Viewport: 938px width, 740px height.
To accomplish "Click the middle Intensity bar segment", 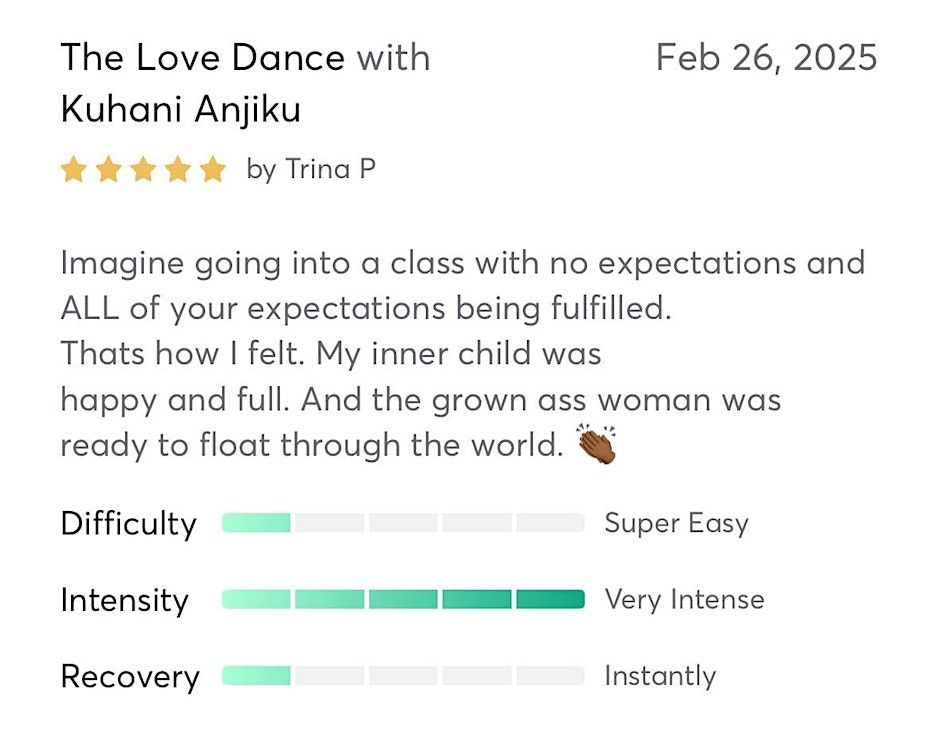I will click(403, 599).
